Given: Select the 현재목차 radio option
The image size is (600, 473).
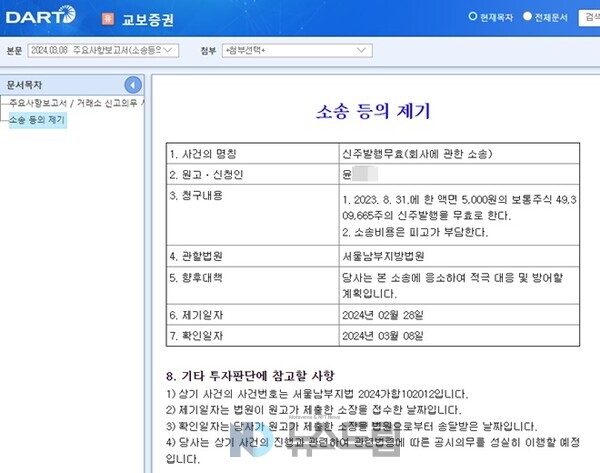Looking at the screenshot, I should coord(473,16).
